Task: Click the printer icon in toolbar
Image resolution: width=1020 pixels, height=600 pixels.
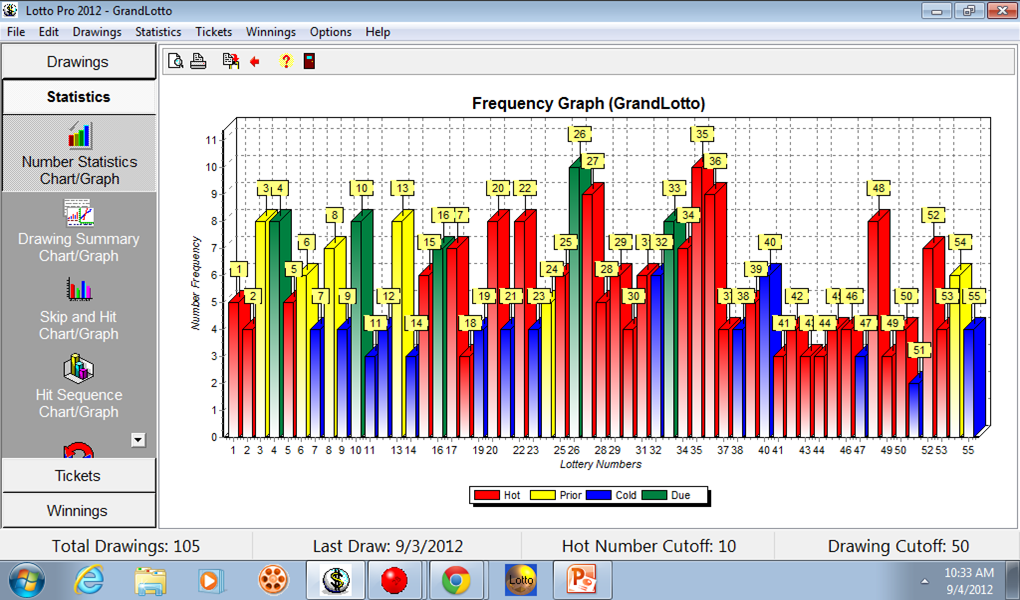Action: (x=198, y=61)
